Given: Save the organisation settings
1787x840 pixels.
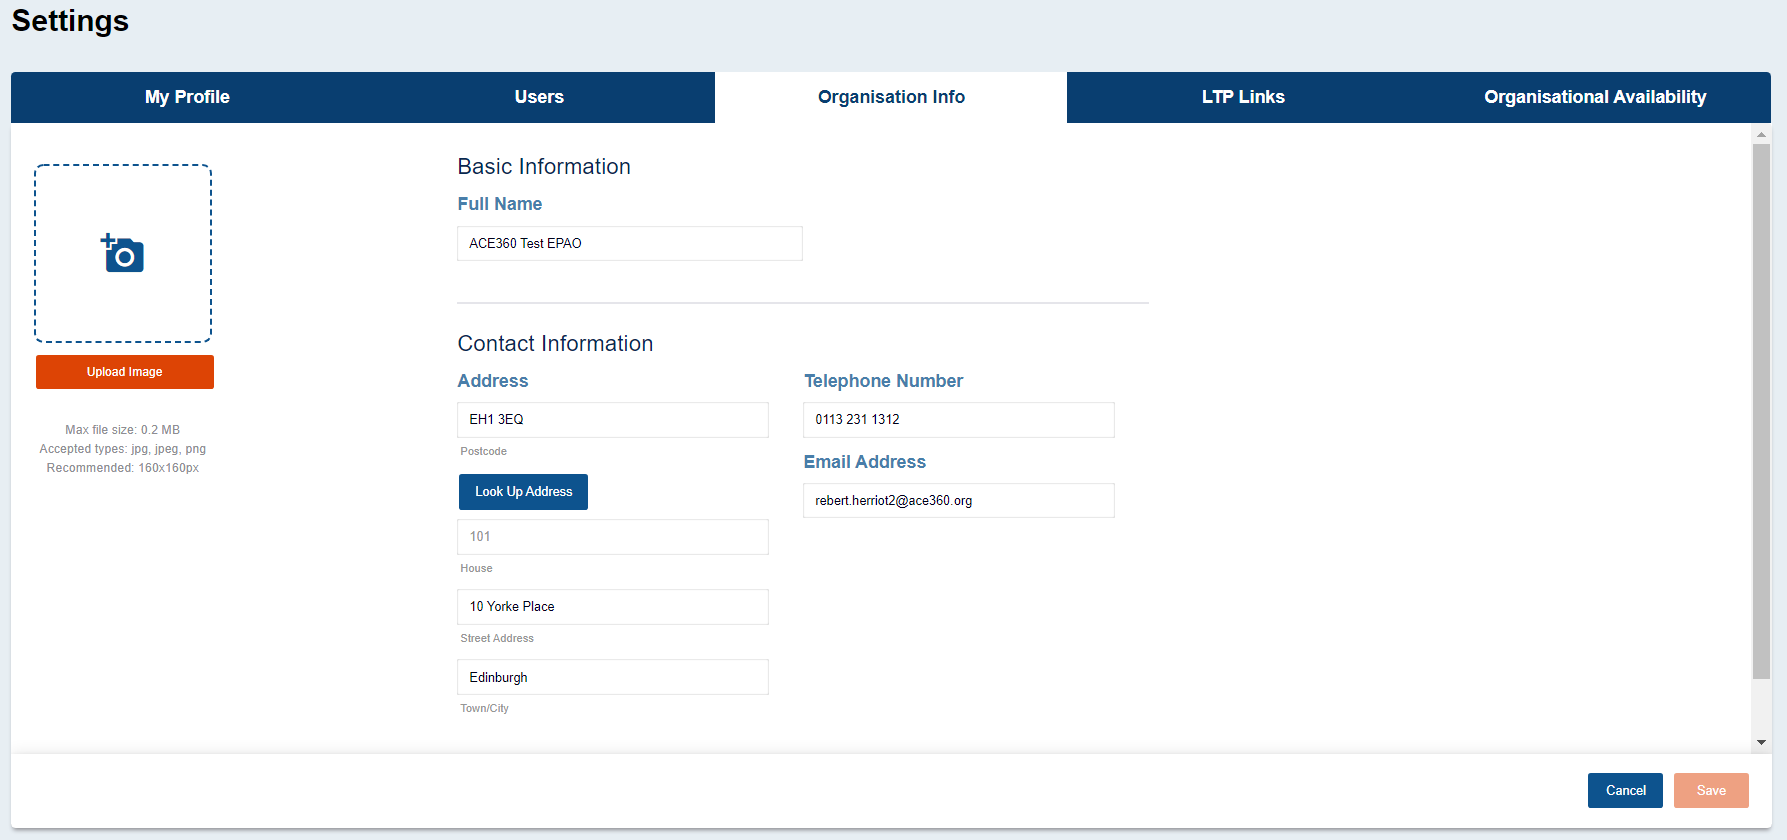Looking at the screenshot, I should (1711, 790).
